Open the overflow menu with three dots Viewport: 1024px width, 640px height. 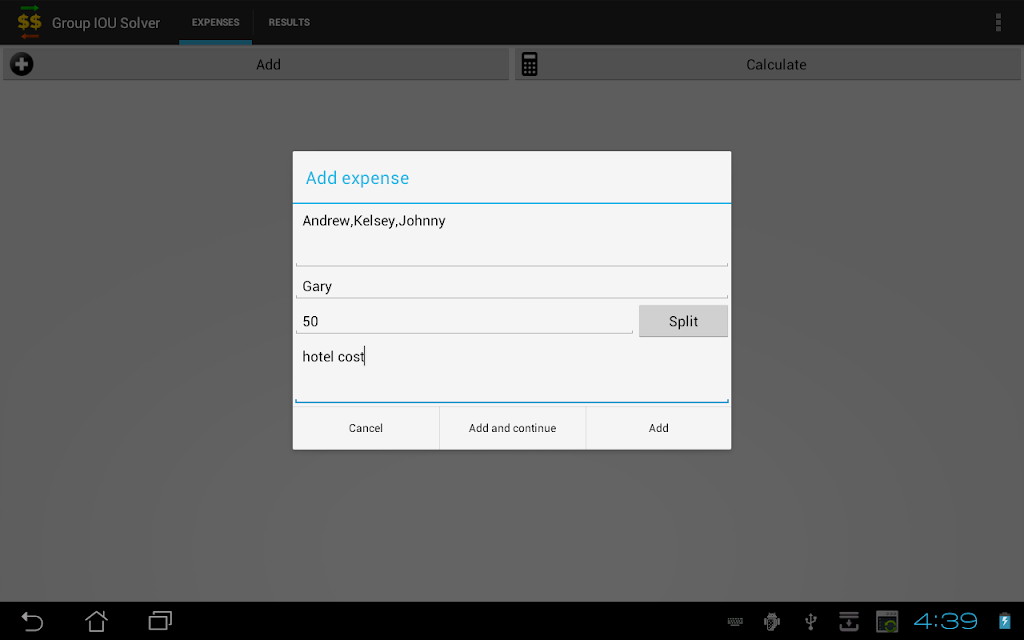click(998, 22)
